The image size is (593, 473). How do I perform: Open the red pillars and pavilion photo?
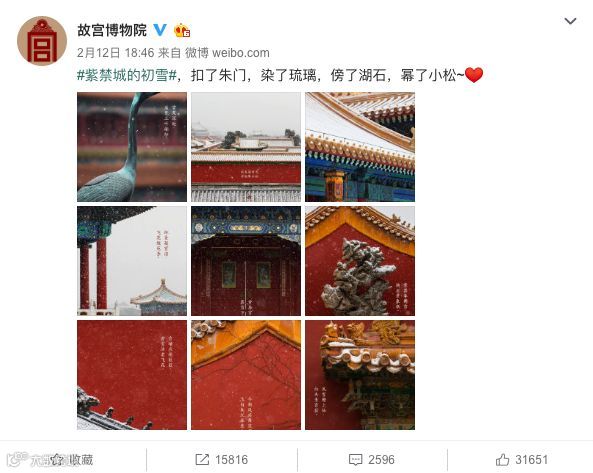coord(132,261)
